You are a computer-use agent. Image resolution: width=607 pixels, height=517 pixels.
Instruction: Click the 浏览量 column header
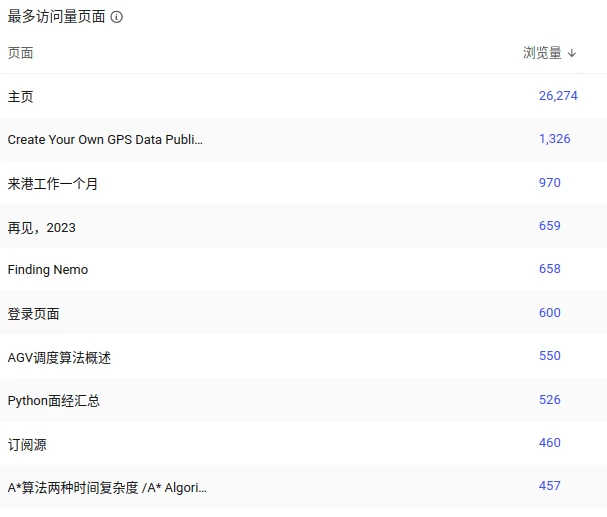[542, 53]
